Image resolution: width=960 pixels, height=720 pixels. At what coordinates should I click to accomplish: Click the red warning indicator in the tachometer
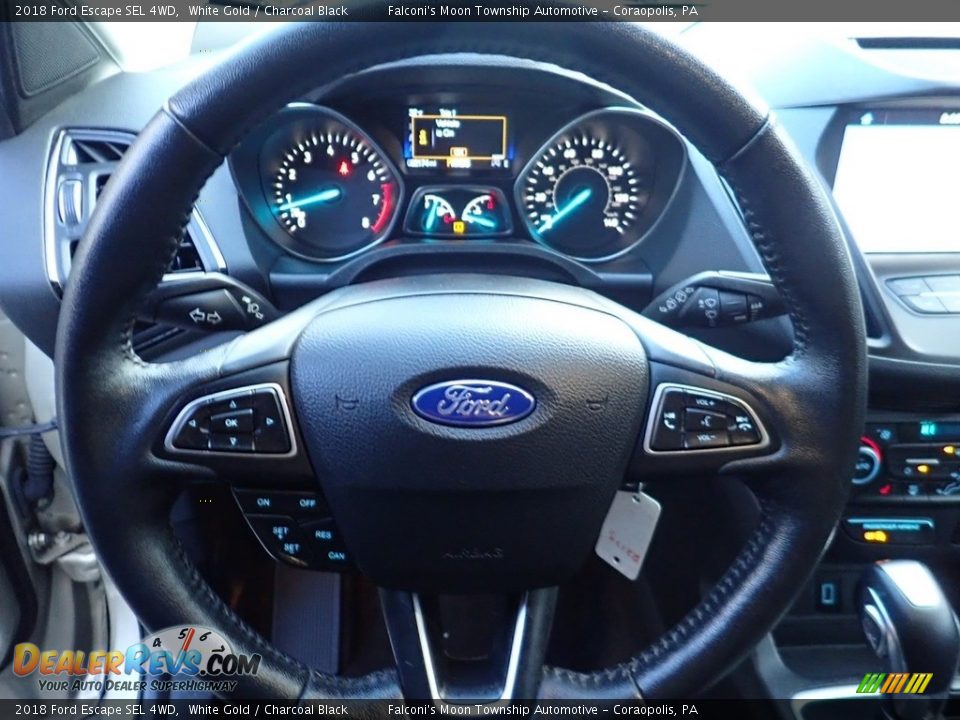pyautogui.click(x=344, y=167)
